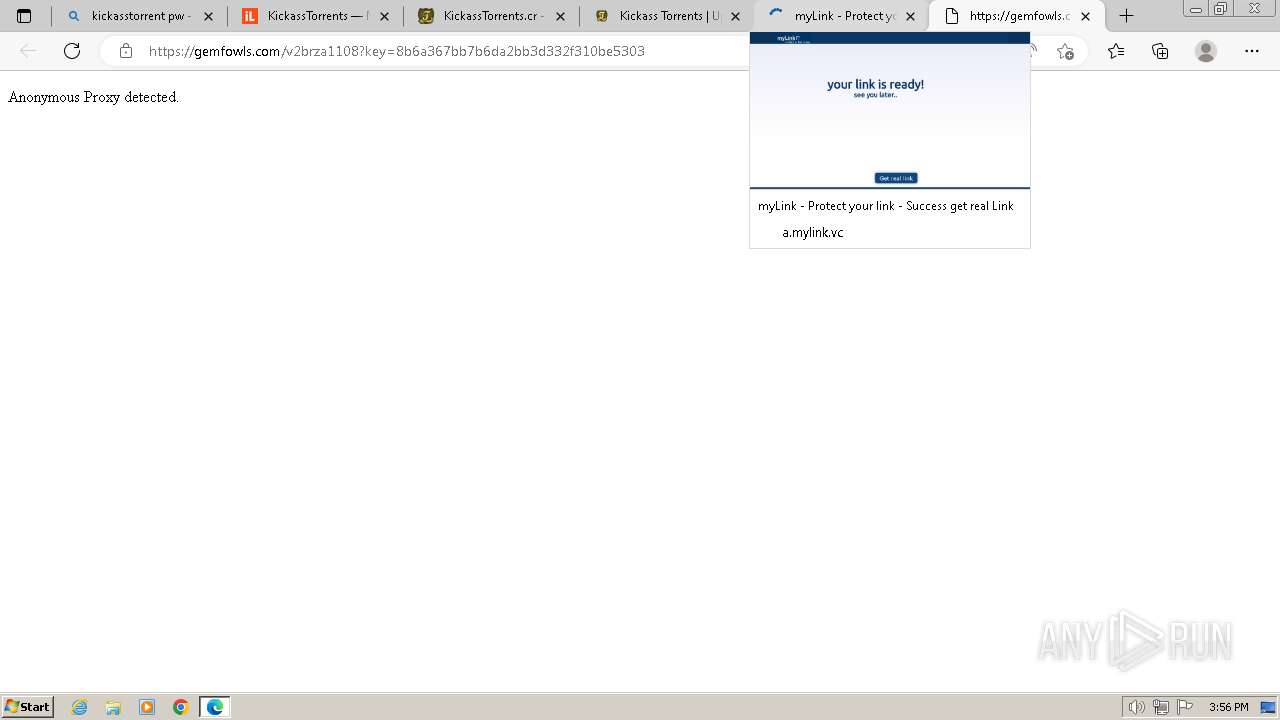Click the a.mylink.vc preview domain text
Image resolution: width=1280 pixels, height=720 pixels.
813,232
